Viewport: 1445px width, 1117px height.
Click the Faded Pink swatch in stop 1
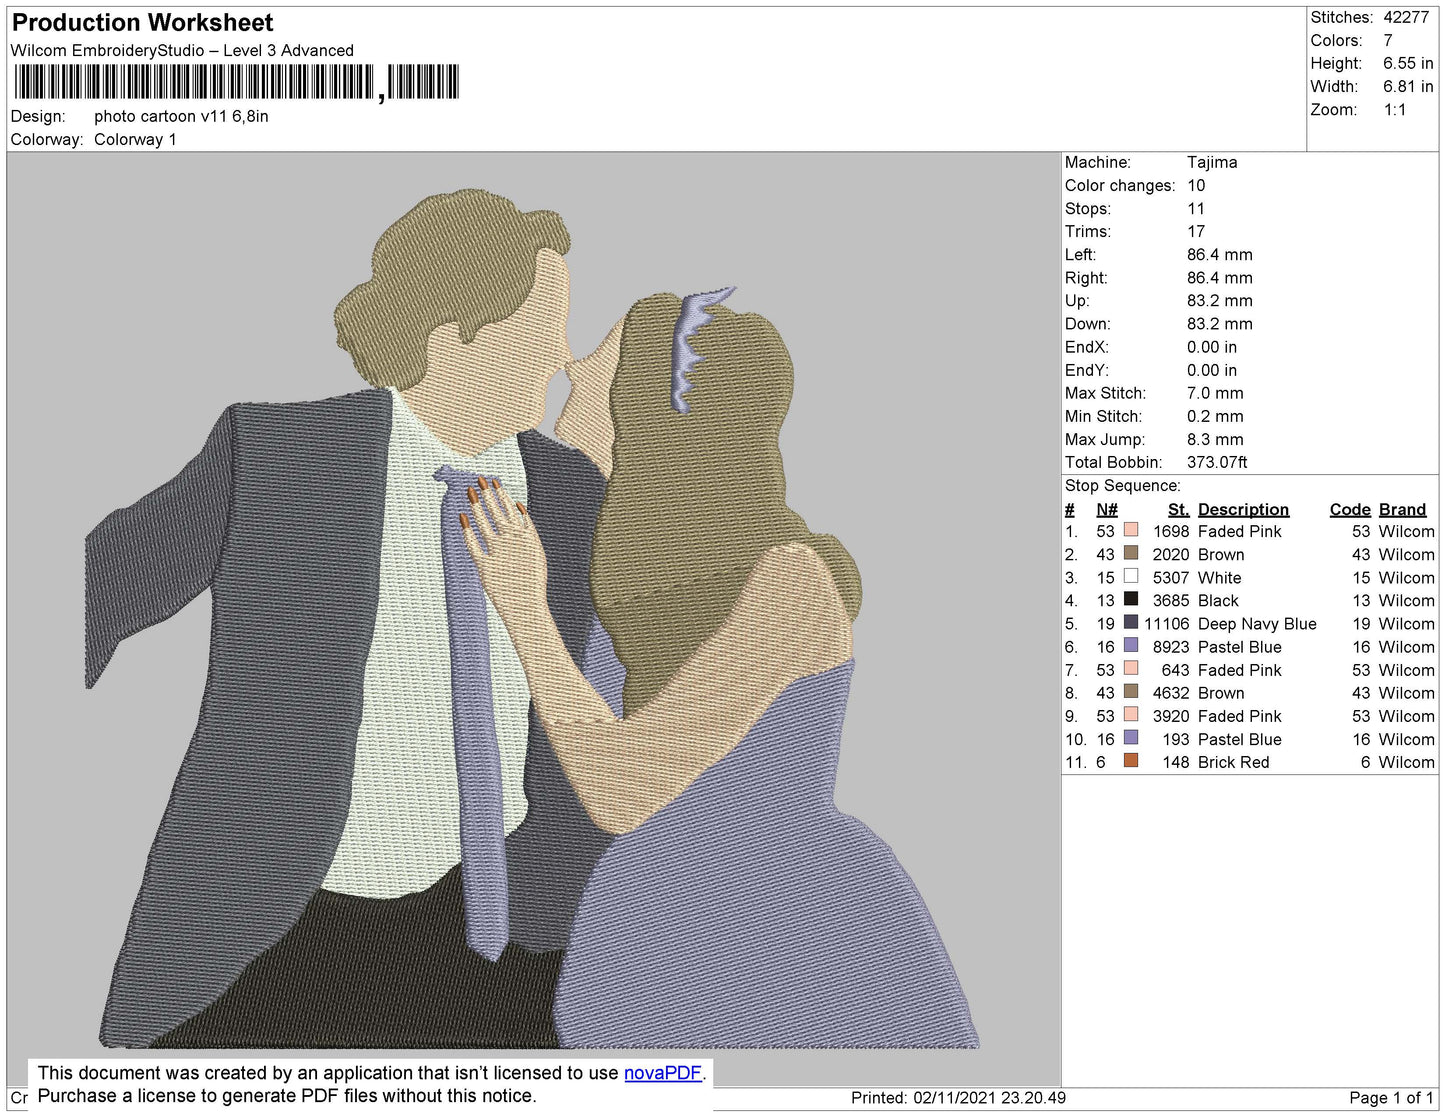1131,530
